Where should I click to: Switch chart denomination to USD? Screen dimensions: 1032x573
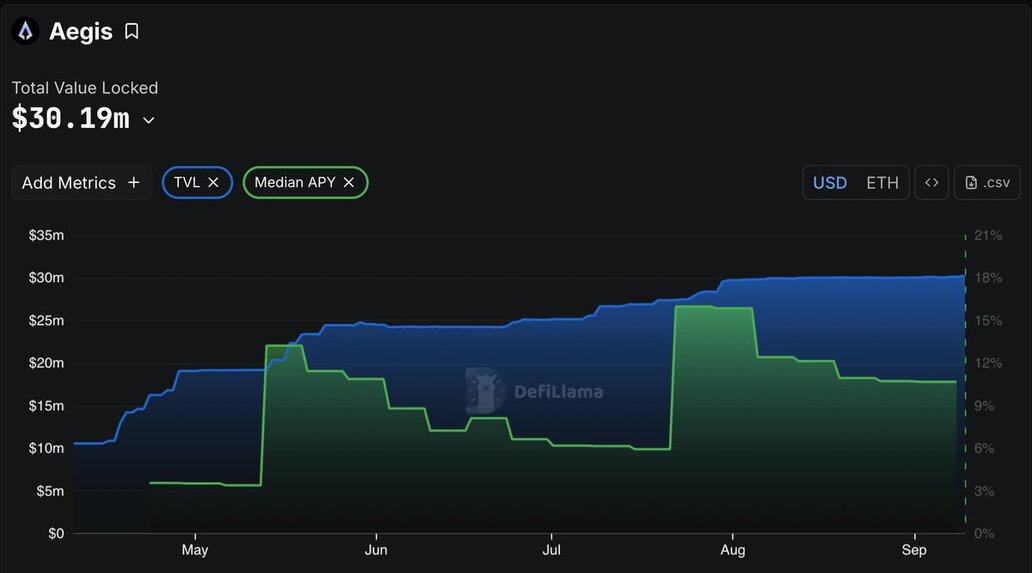[830, 183]
